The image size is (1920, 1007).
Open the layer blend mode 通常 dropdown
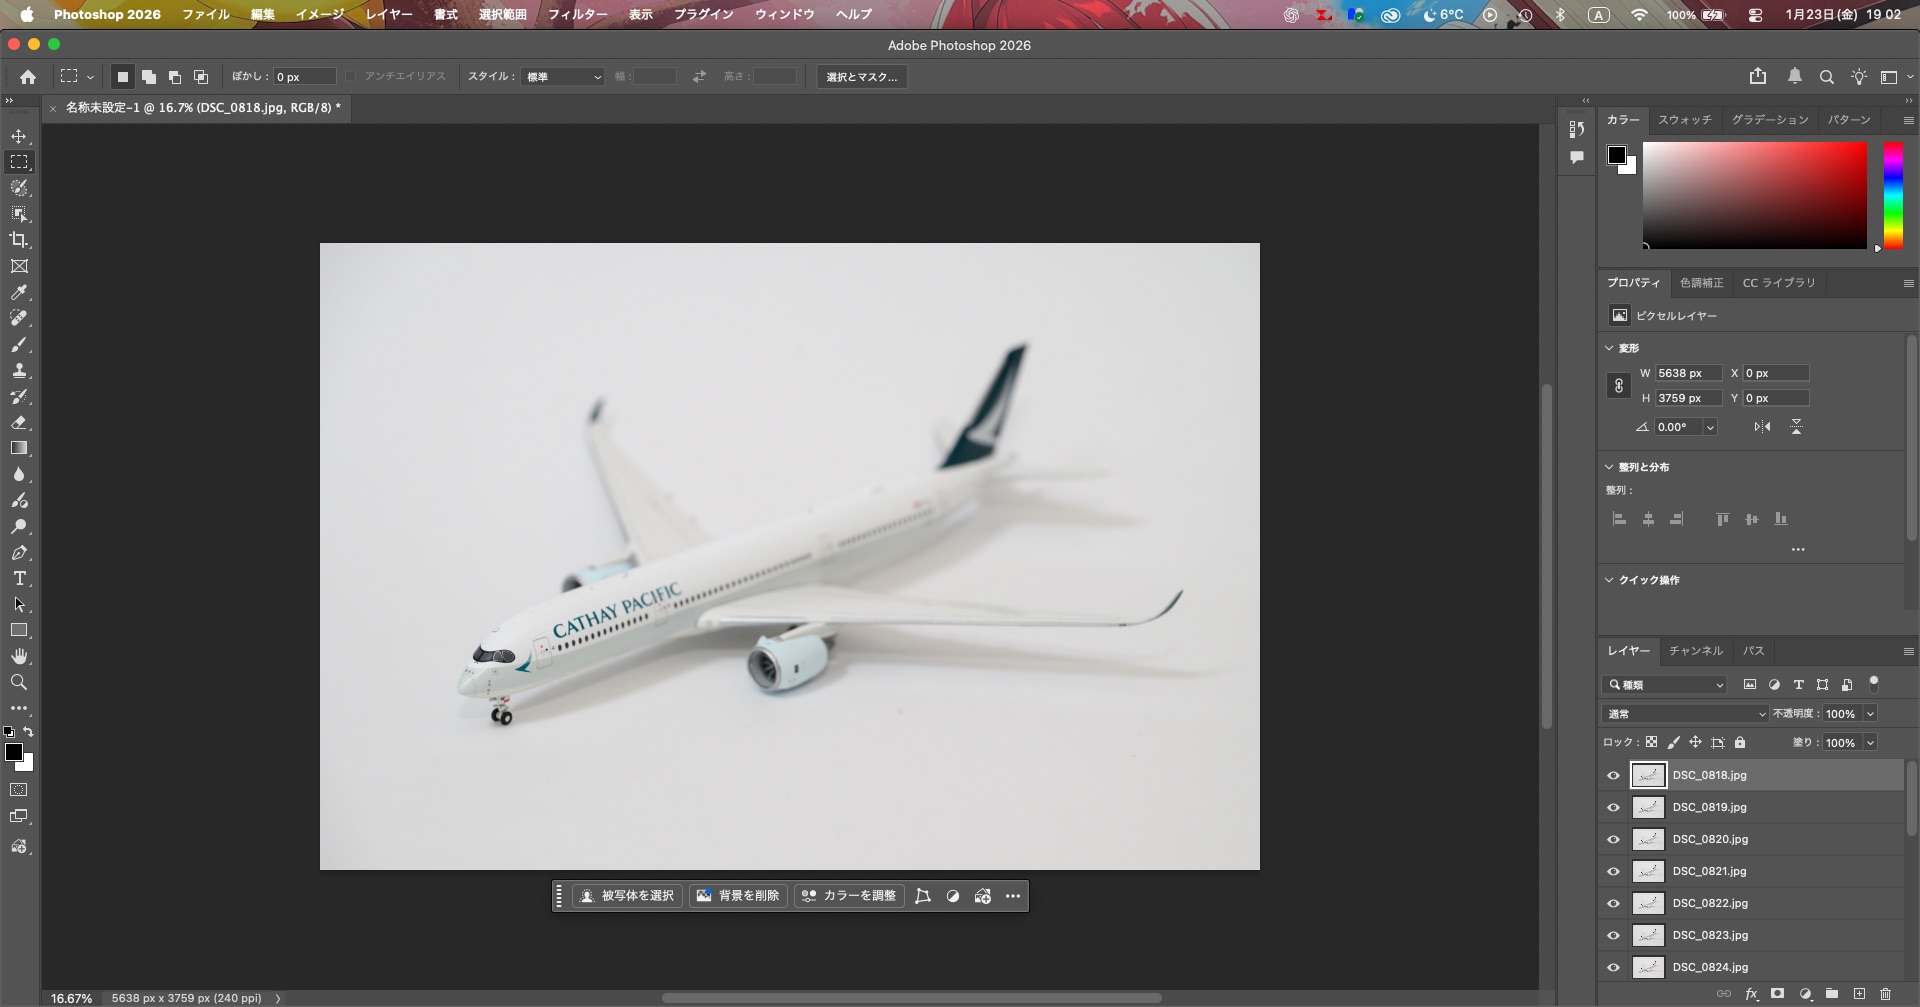(1685, 714)
